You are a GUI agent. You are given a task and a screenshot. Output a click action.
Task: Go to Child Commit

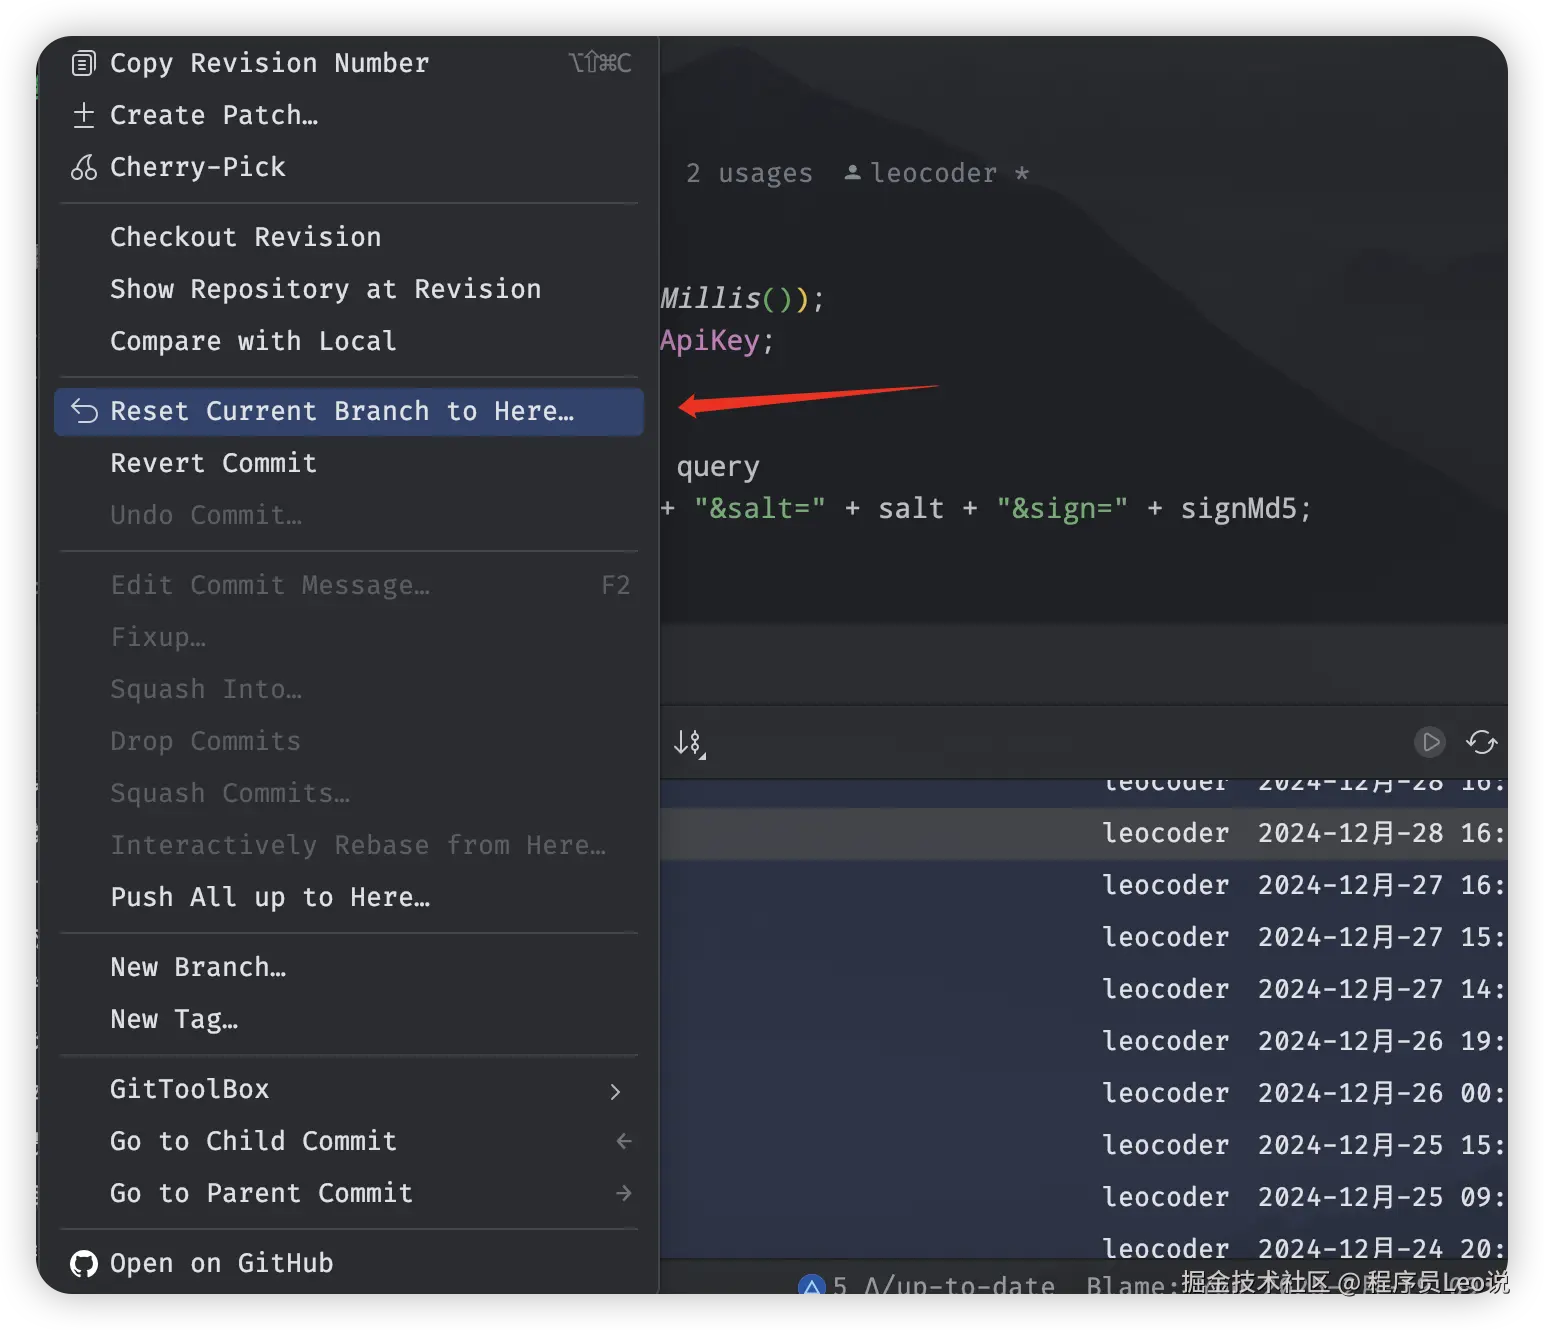(x=253, y=1141)
